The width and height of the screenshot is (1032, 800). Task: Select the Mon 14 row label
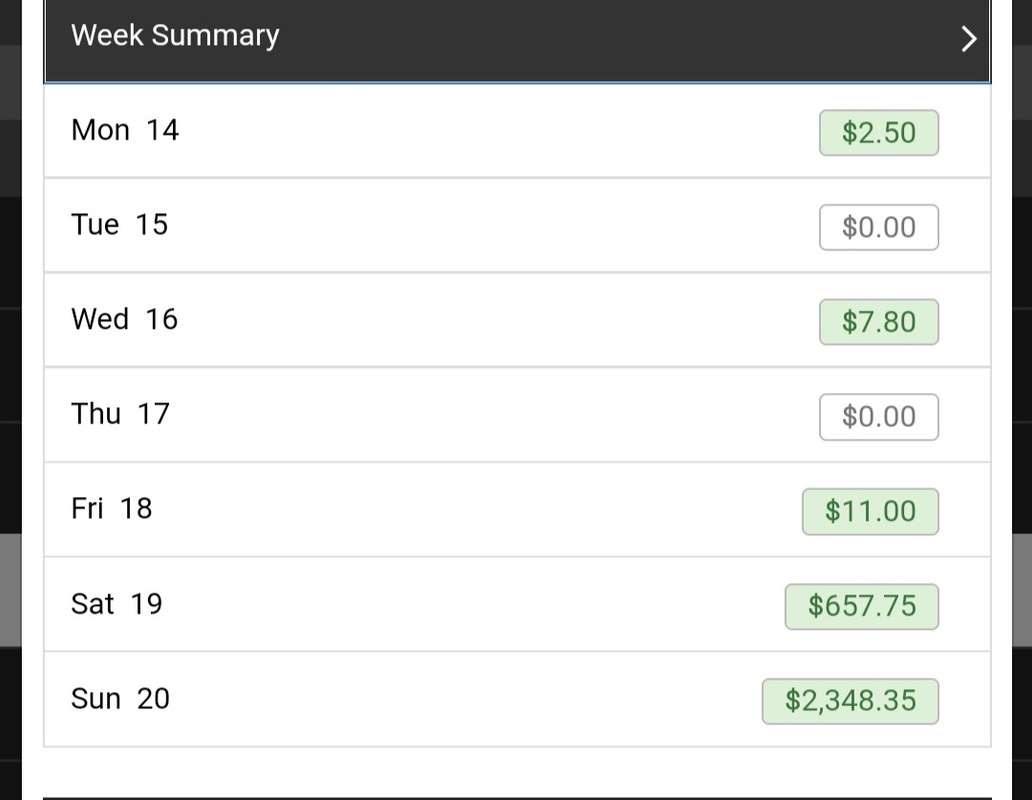coord(125,130)
